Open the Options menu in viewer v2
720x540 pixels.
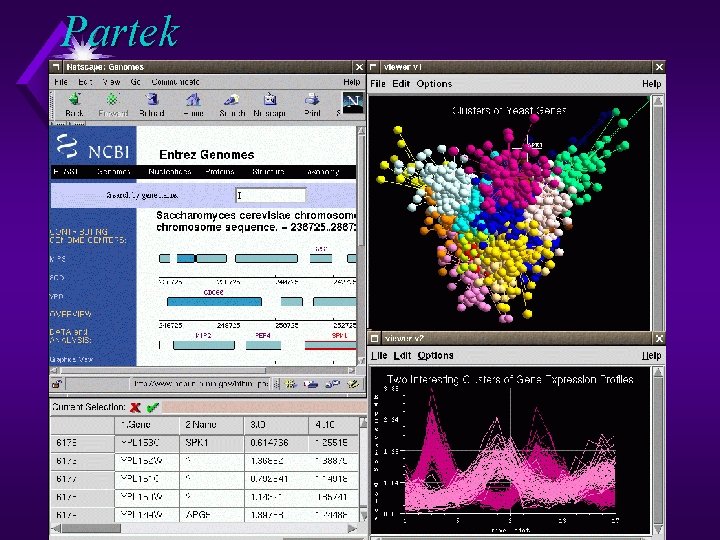click(x=435, y=356)
